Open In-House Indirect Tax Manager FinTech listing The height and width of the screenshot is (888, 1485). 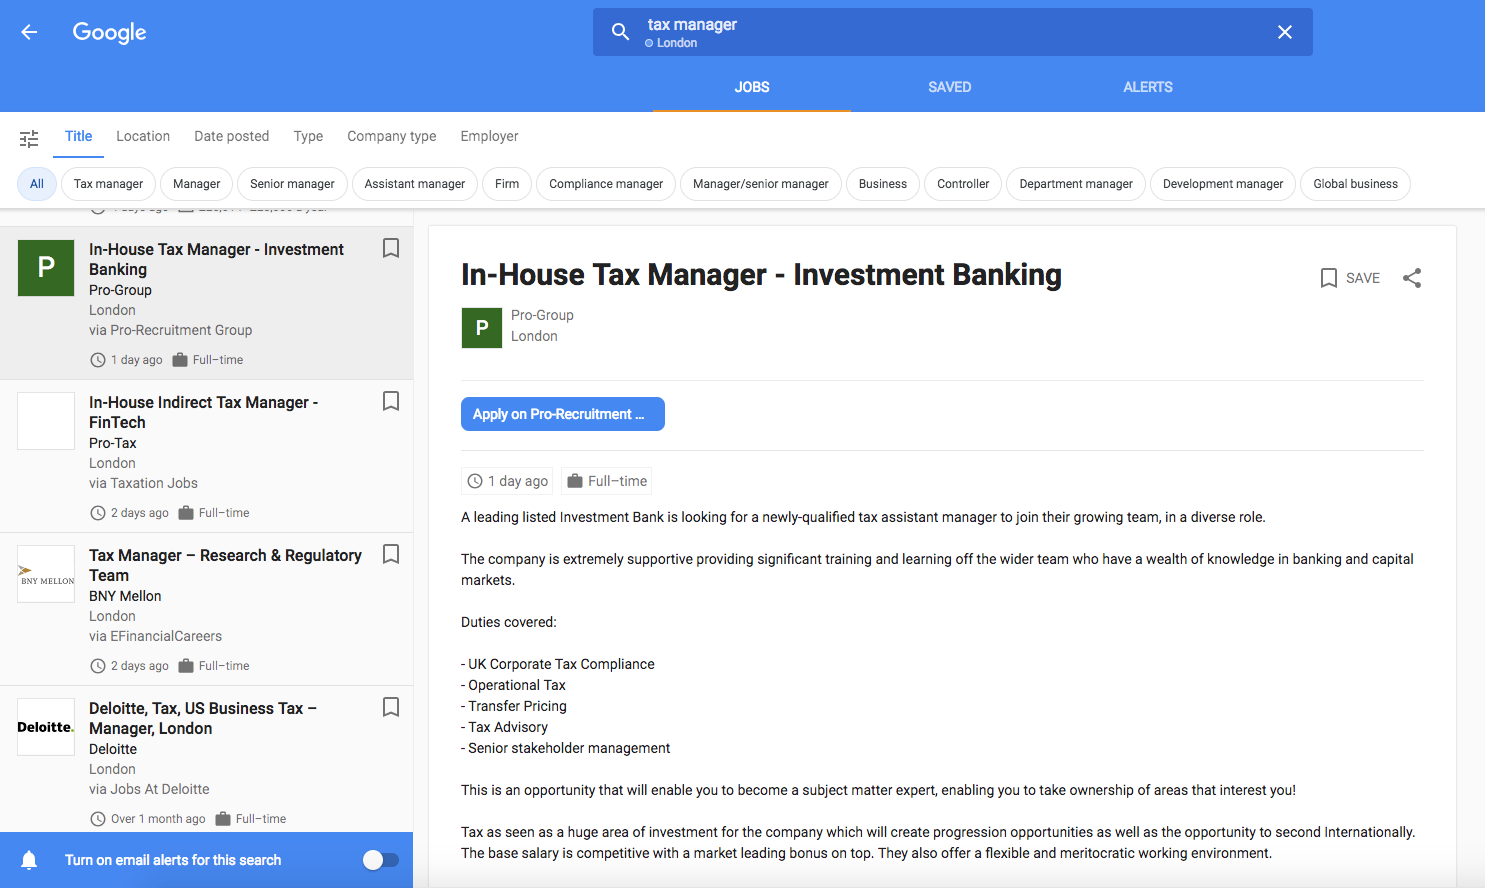click(206, 456)
